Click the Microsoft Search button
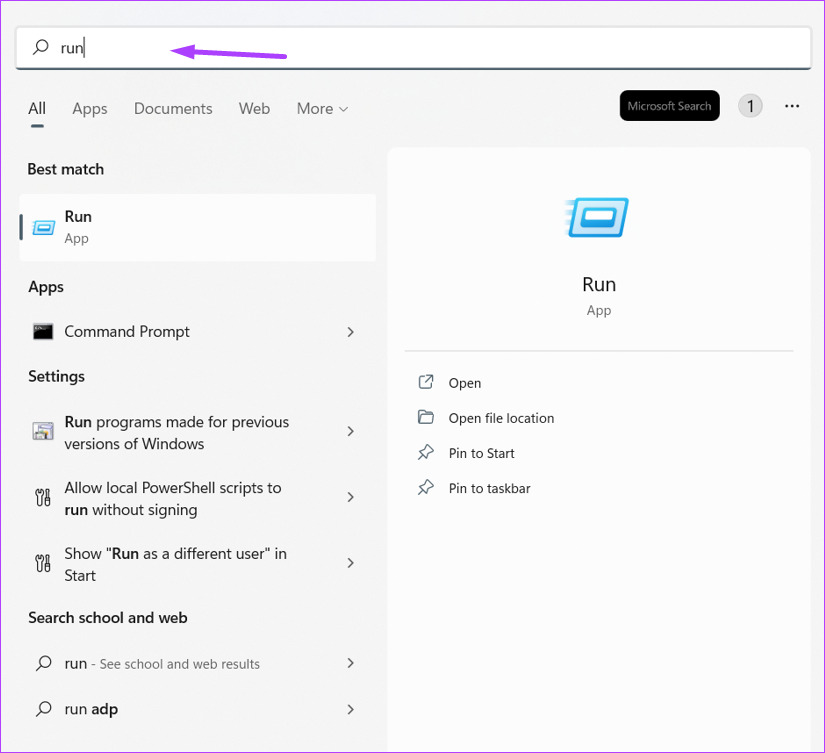The width and height of the screenshot is (825, 753). pos(669,106)
